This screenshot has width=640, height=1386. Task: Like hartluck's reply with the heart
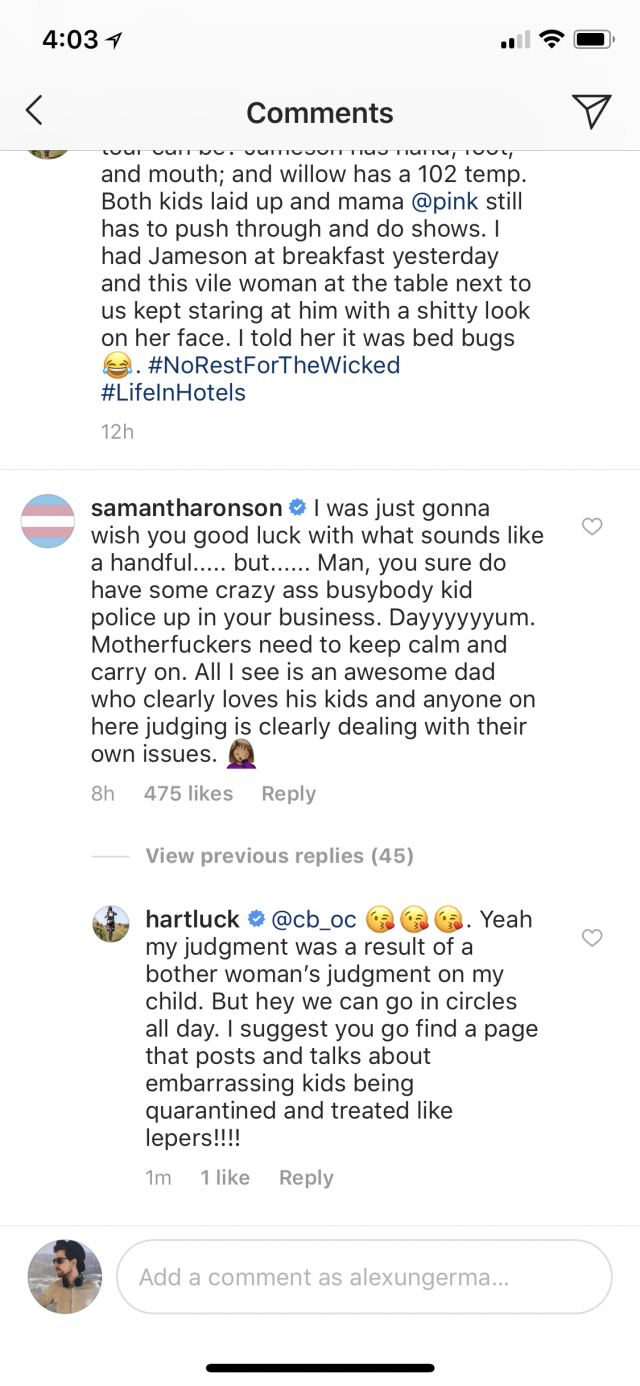click(592, 937)
